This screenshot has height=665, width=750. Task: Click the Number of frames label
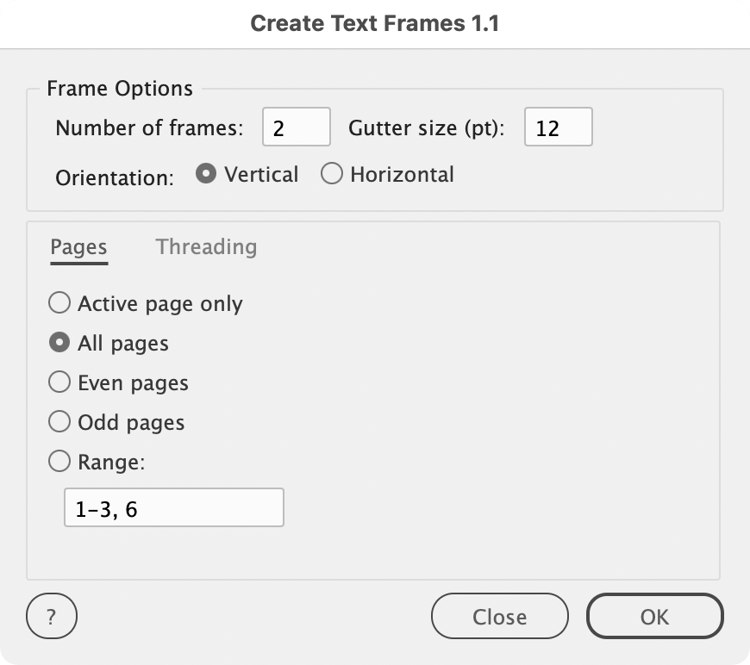[150, 128]
